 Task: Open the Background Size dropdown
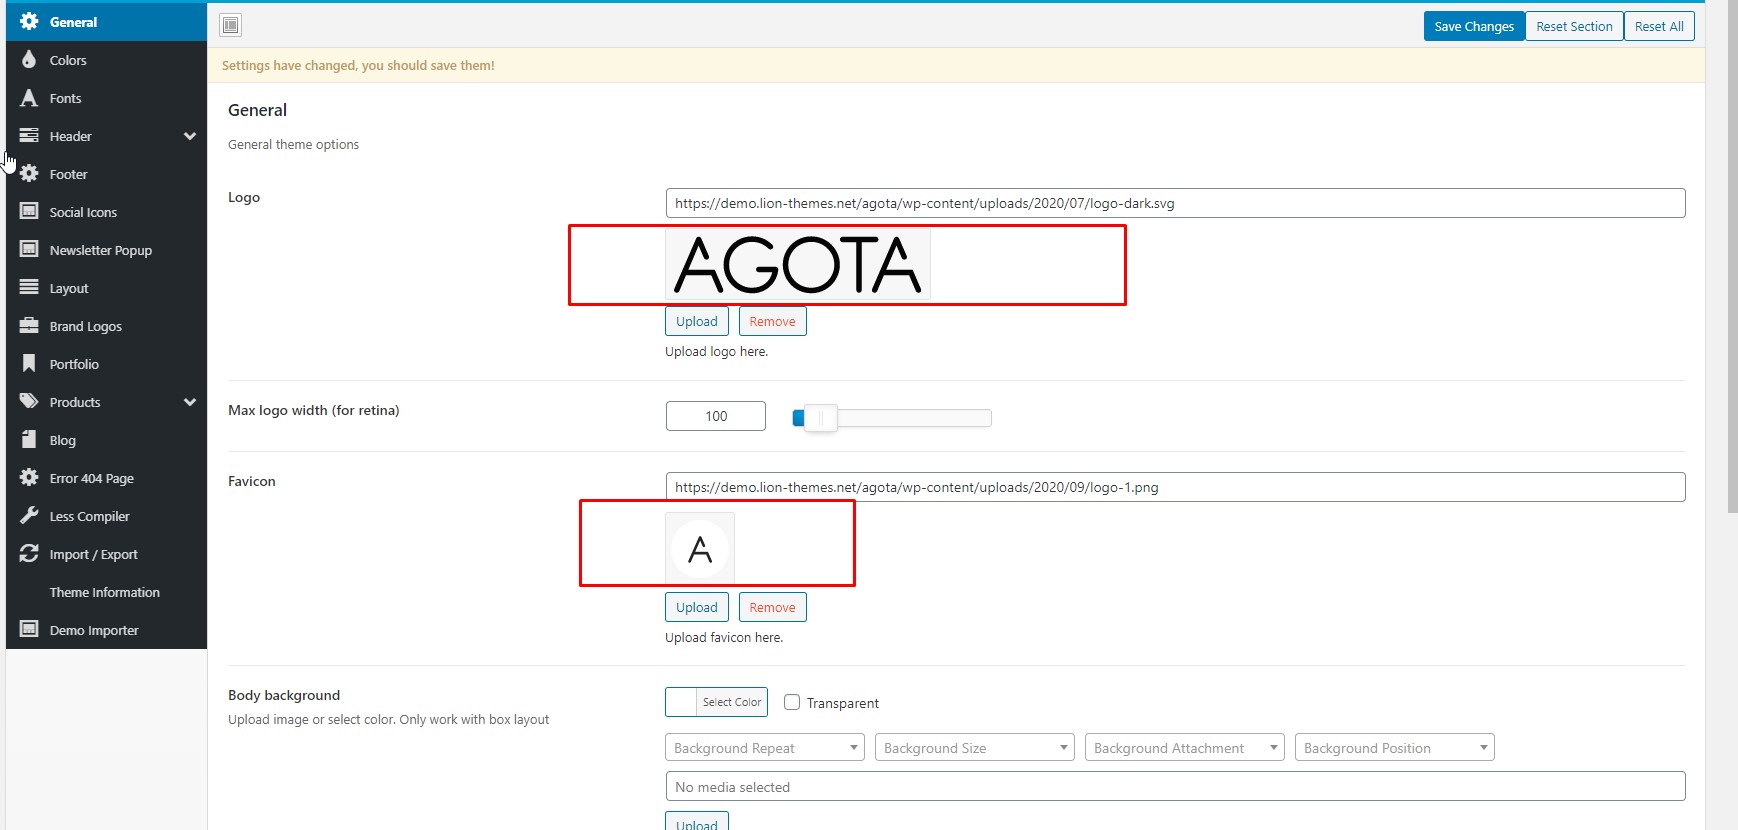pyautogui.click(x=974, y=748)
